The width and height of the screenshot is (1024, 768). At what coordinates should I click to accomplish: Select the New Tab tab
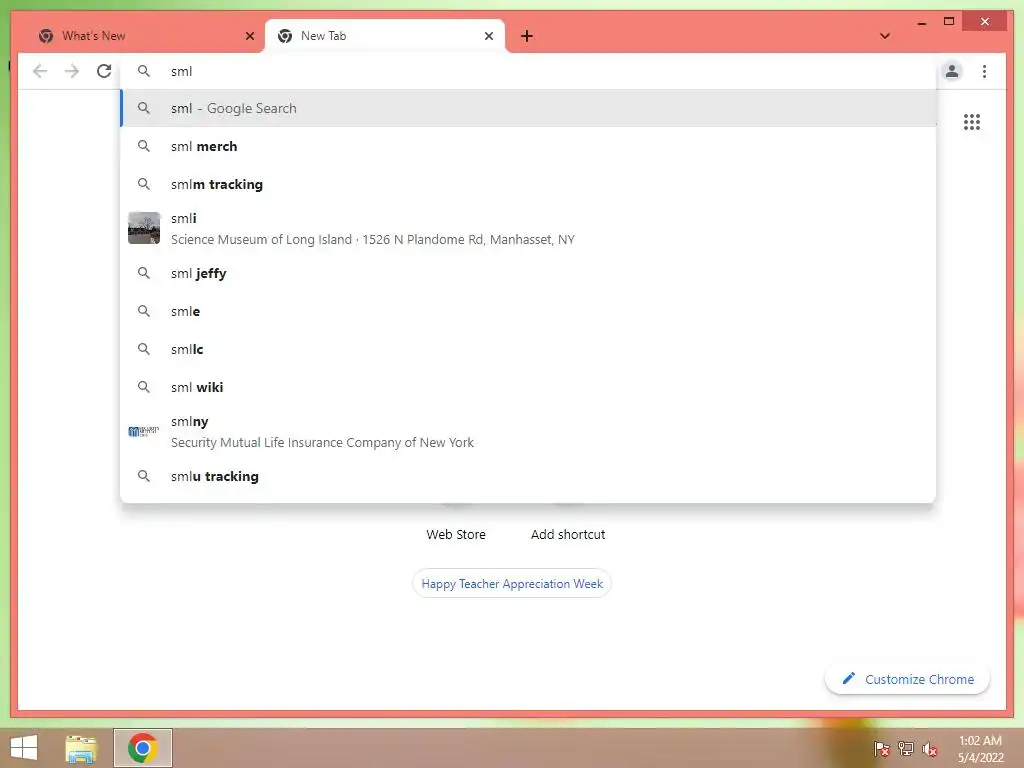click(x=385, y=36)
